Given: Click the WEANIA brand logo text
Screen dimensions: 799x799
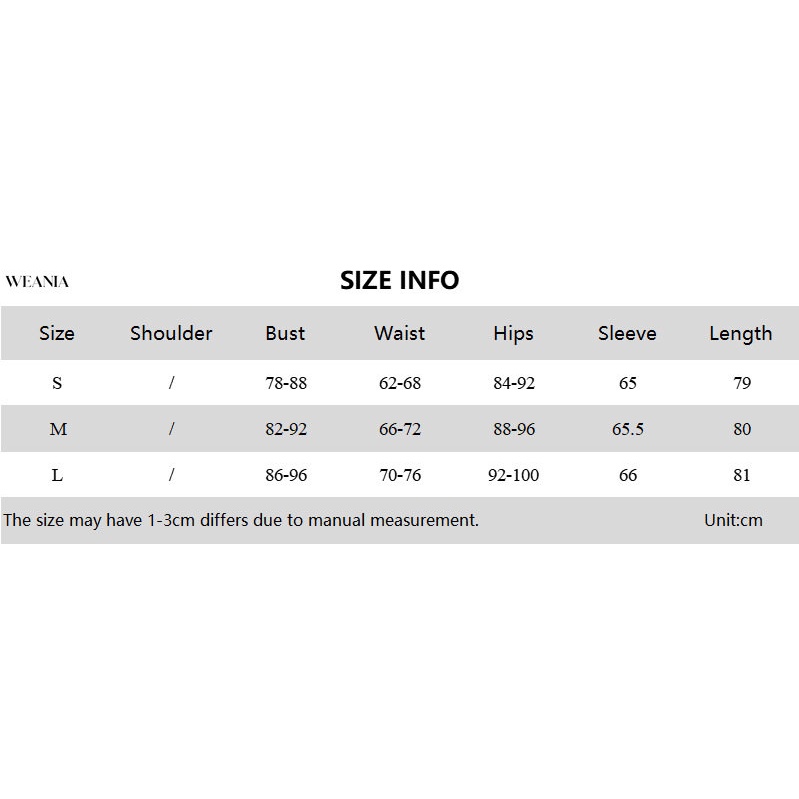Looking at the screenshot, I should 37,282.
